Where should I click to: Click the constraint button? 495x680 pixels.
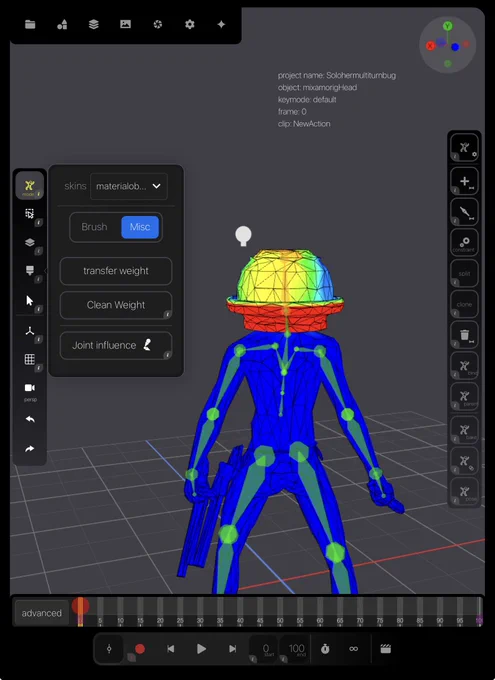[465, 242]
